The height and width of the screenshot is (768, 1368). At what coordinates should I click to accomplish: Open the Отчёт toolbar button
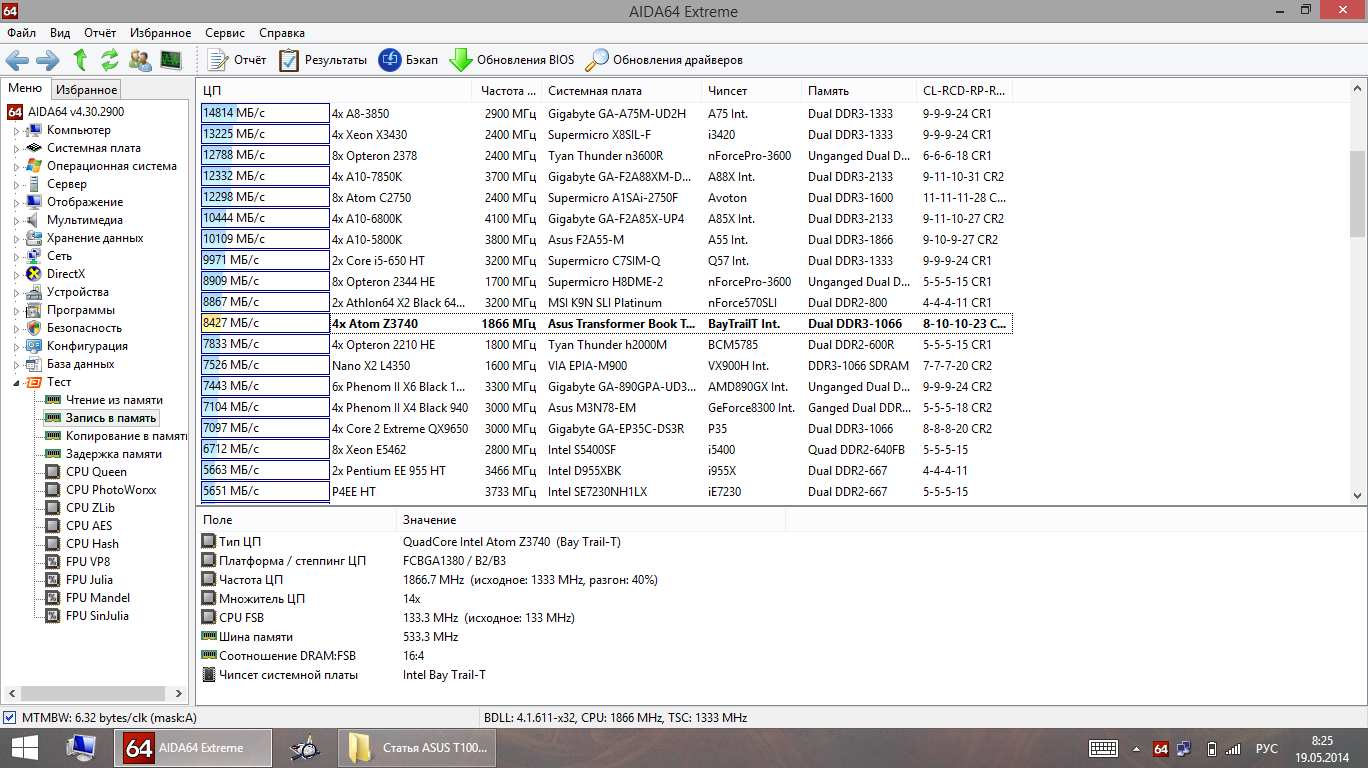point(237,60)
